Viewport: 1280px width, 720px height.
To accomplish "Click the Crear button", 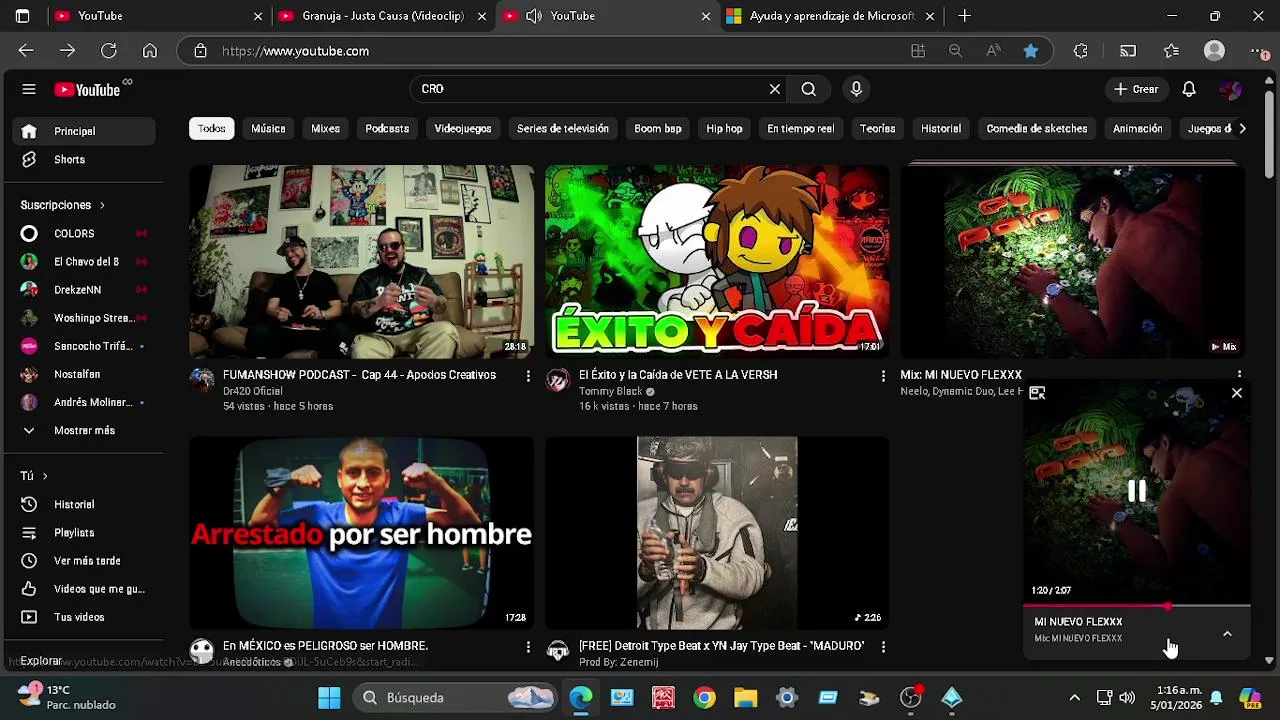I will [1136, 89].
